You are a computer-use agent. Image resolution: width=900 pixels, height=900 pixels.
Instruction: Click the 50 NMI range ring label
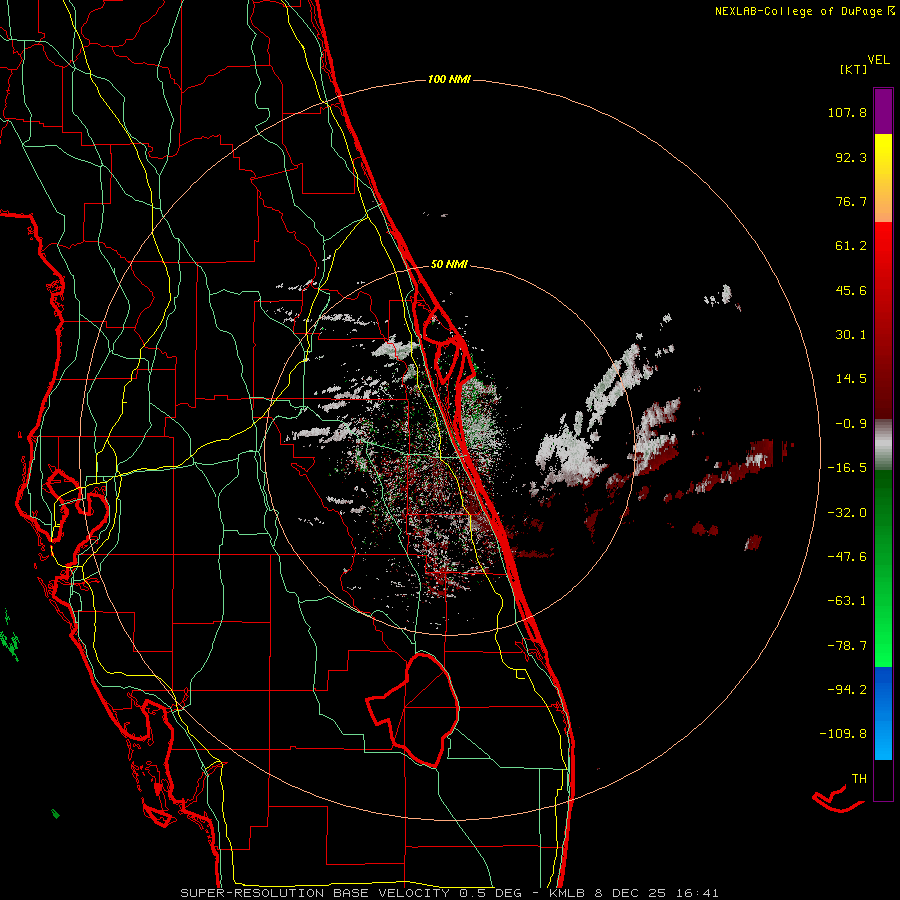click(x=449, y=265)
